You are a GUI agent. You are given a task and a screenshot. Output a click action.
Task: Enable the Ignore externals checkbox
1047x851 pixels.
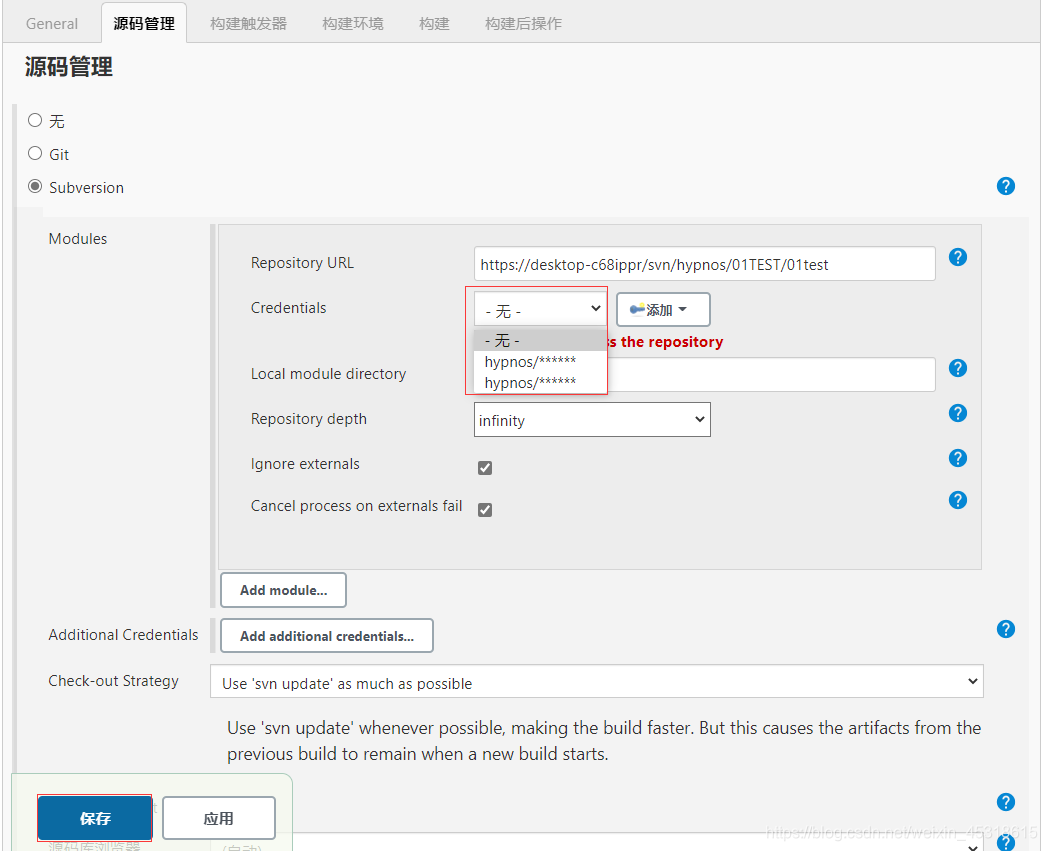484,467
